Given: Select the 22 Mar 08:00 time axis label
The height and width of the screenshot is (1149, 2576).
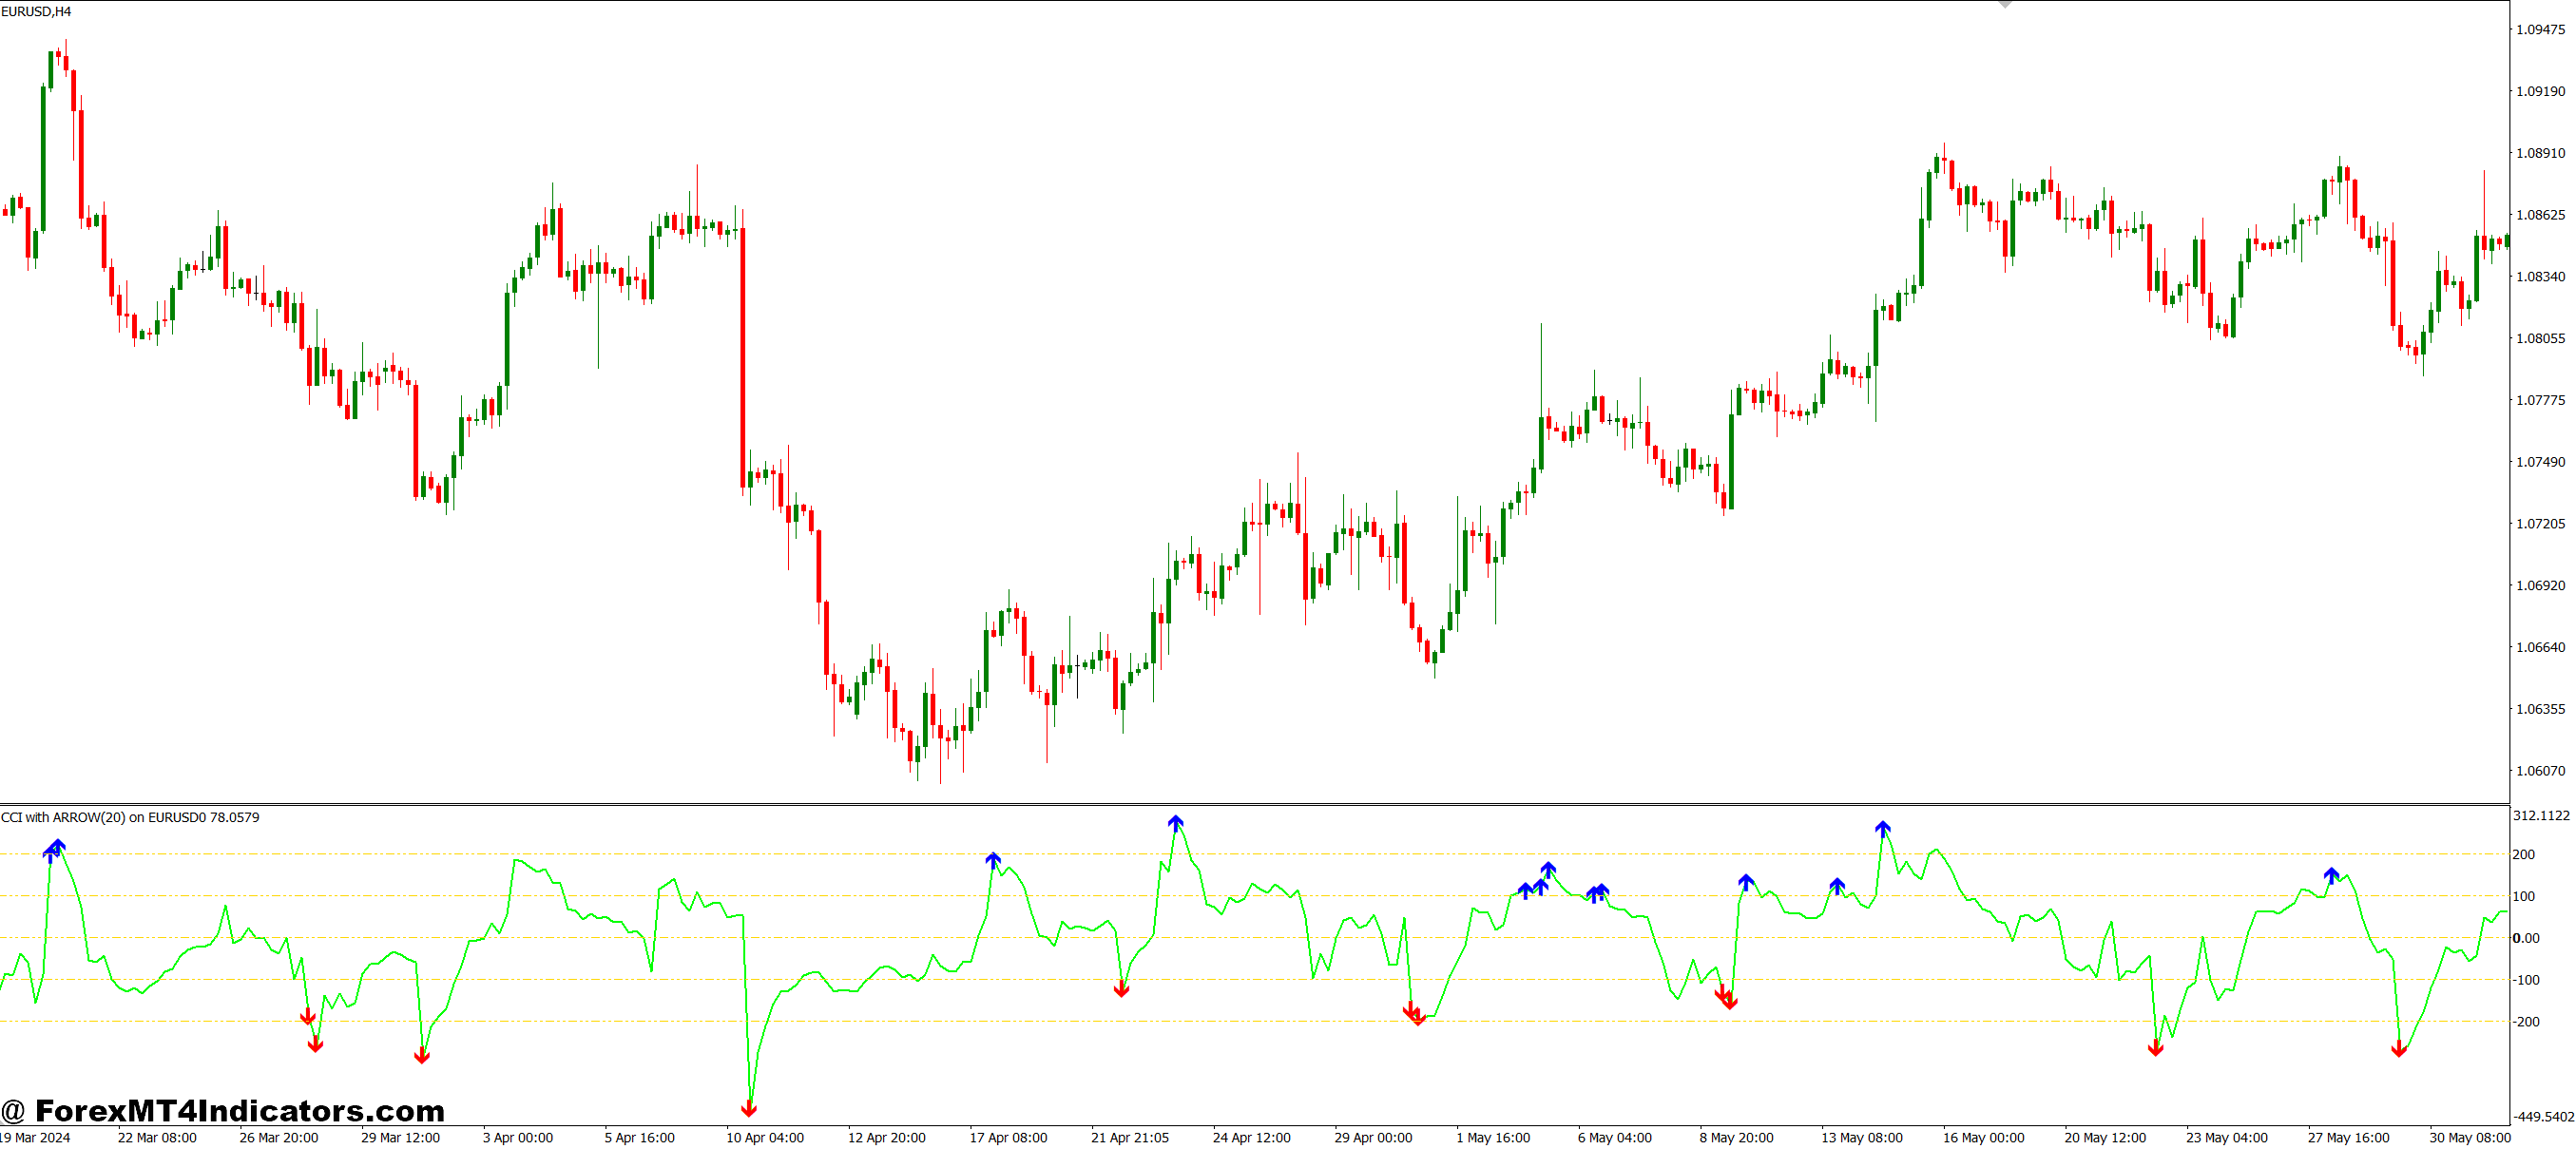Looking at the screenshot, I should click(x=155, y=1137).
